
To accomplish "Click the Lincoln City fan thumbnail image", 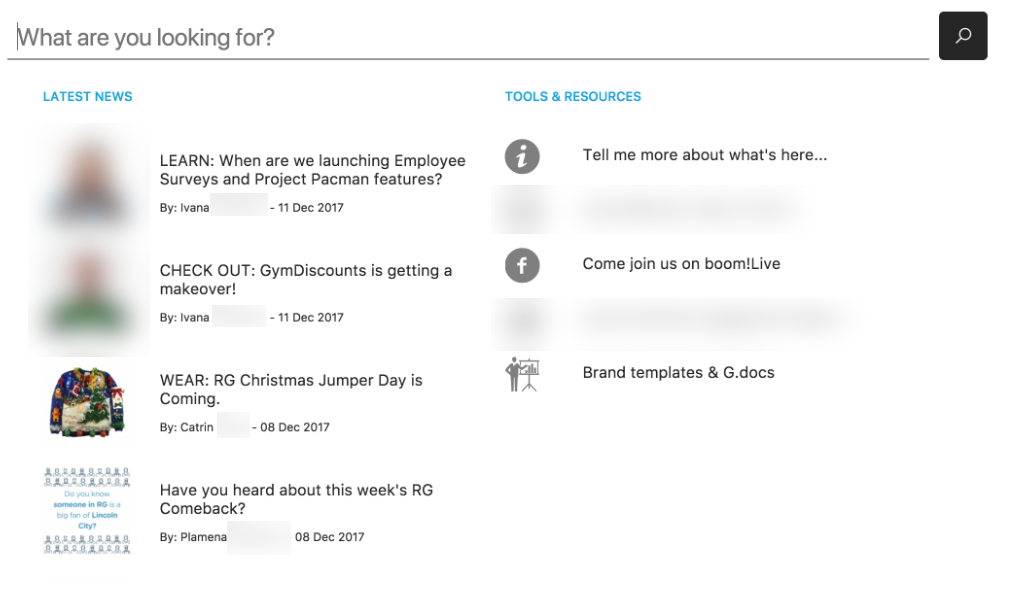I will (x=87, y=509).
